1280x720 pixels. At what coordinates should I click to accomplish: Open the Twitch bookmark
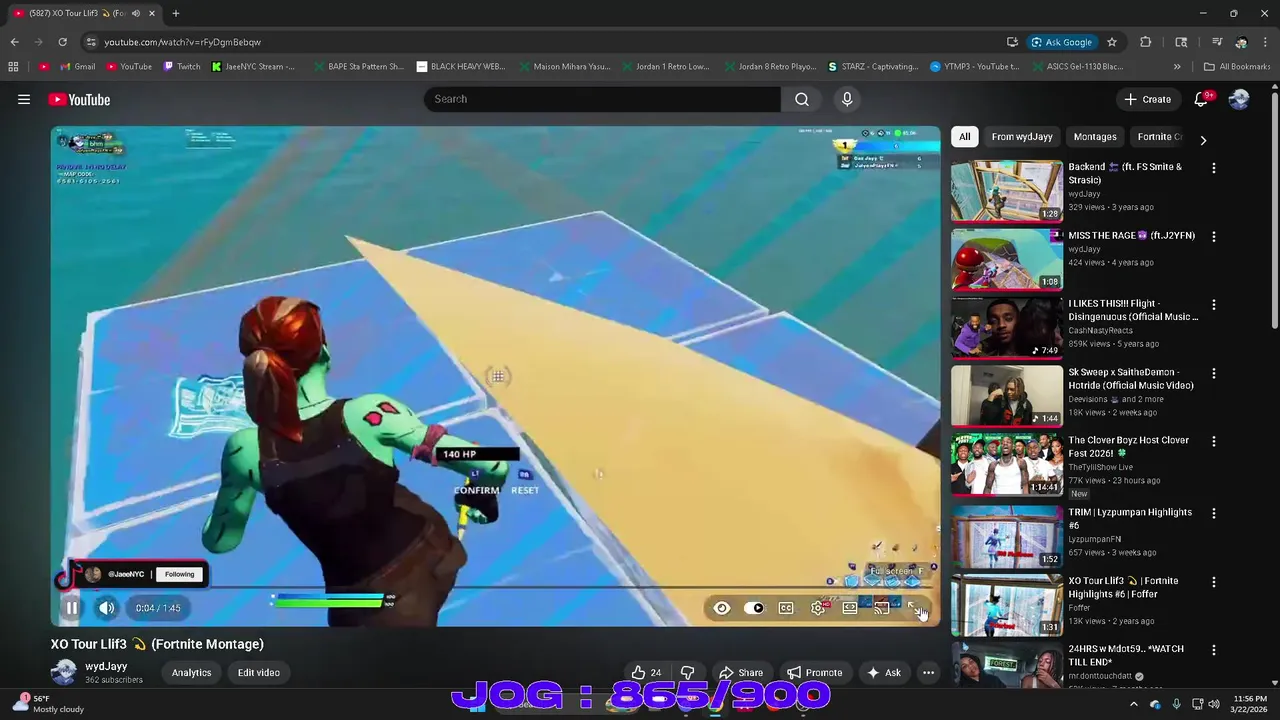click(181, 67)
